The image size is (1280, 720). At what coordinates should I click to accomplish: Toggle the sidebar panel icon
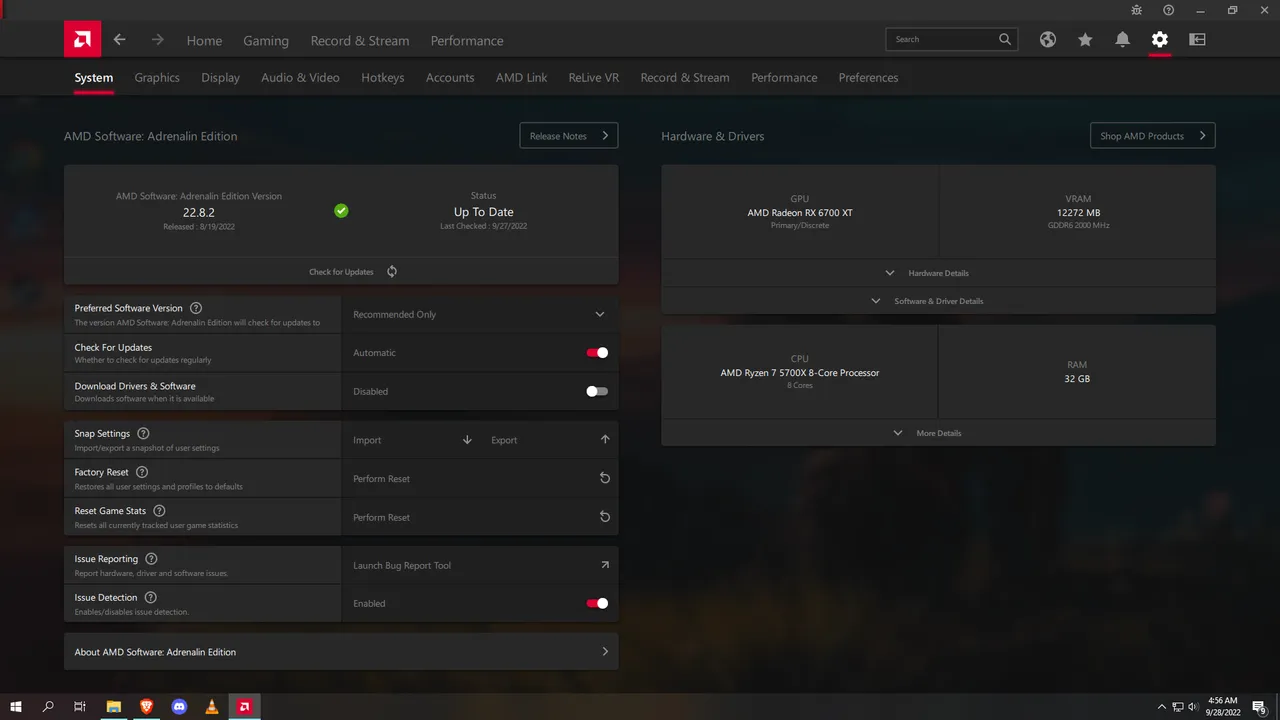1197,40
